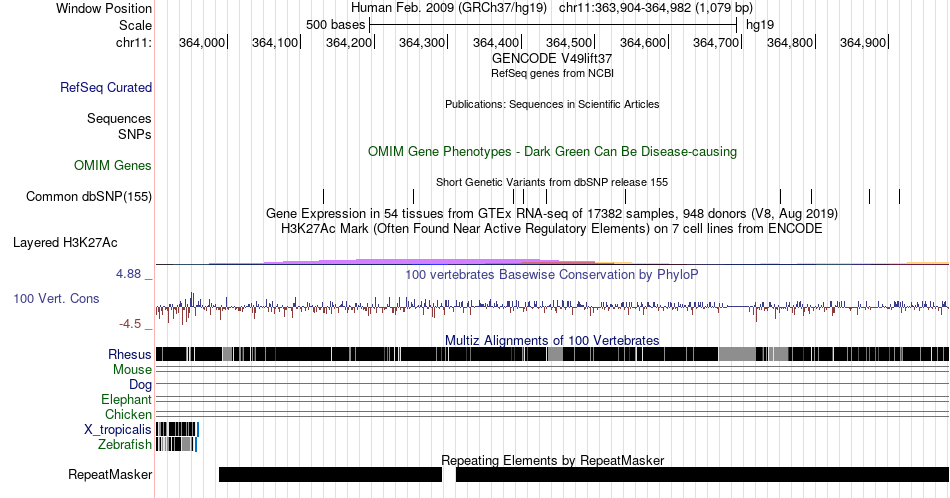
Task: Click the Basewise Conservation by PhyloP title
Action: pyautogui.click(x=552, y=274)
